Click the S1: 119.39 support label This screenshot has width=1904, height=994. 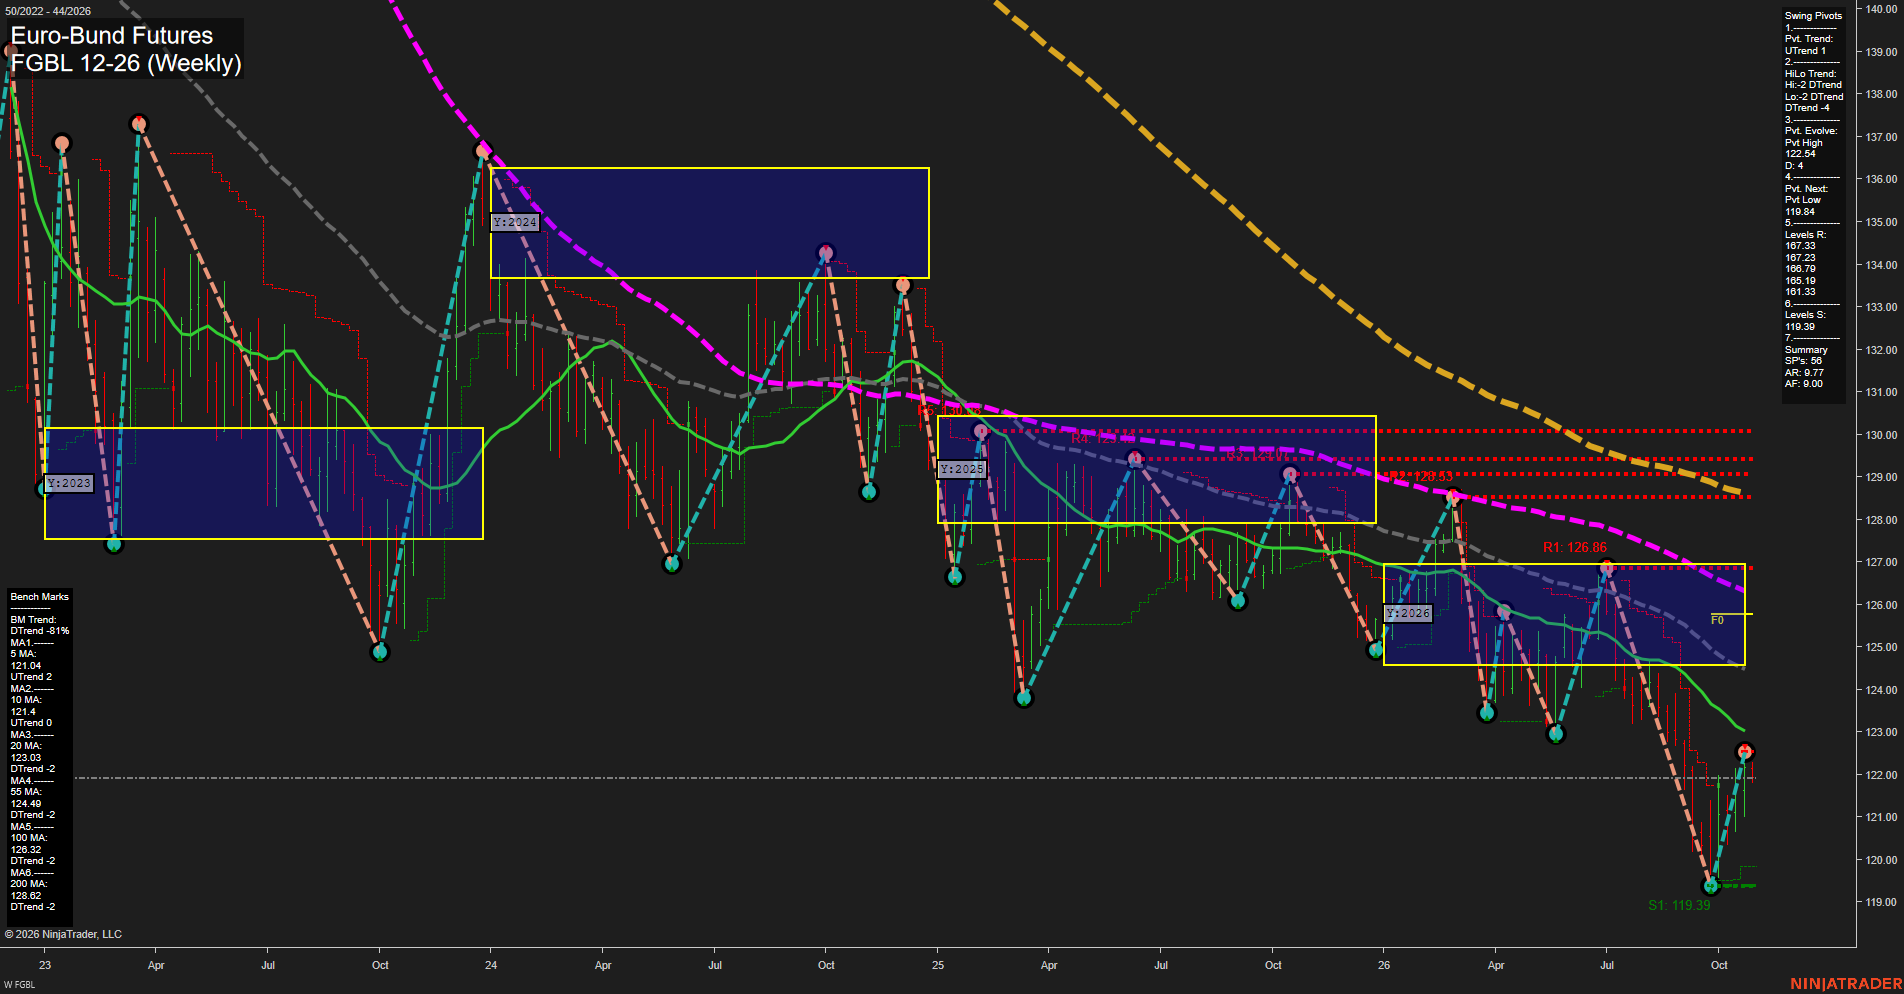(1679, 905)
